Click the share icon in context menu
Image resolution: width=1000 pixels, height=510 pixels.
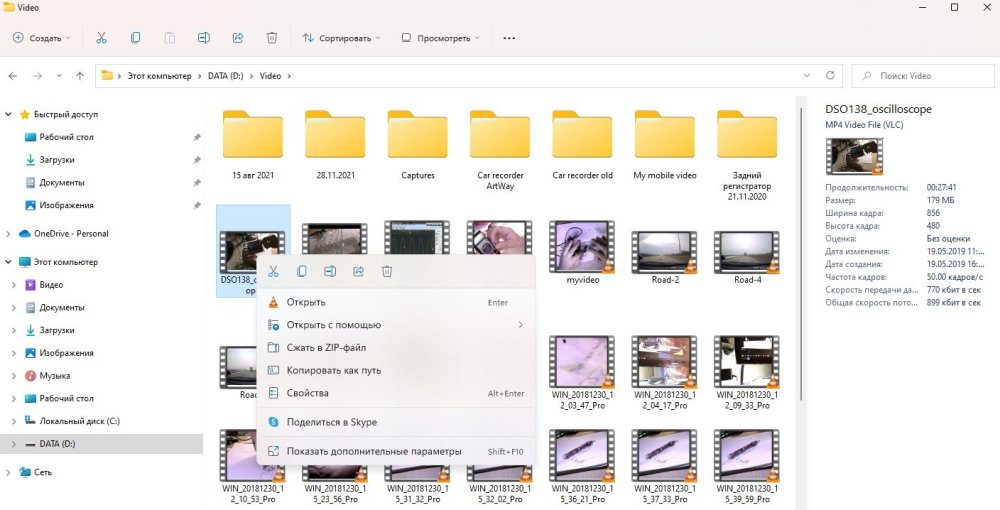point(358,271)
